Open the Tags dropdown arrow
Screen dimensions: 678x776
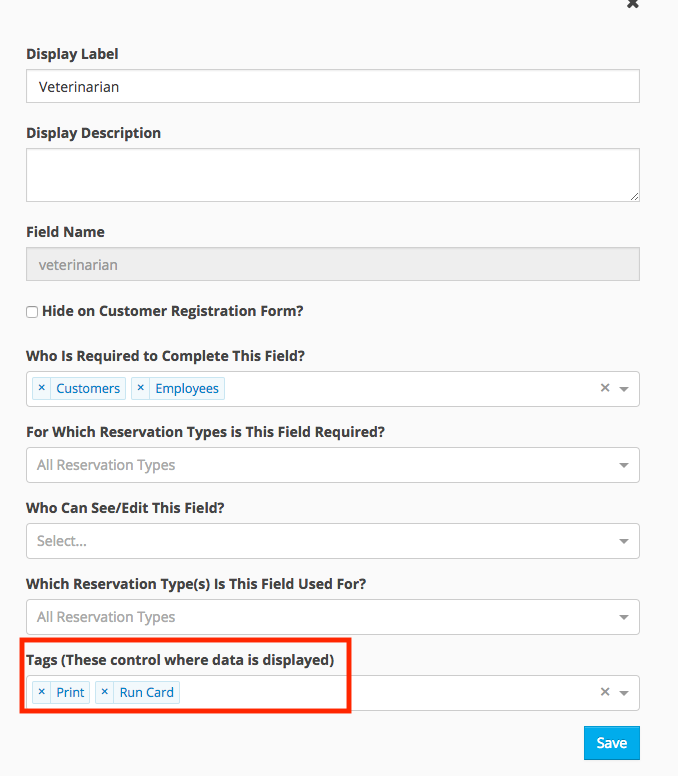[624, 693]
